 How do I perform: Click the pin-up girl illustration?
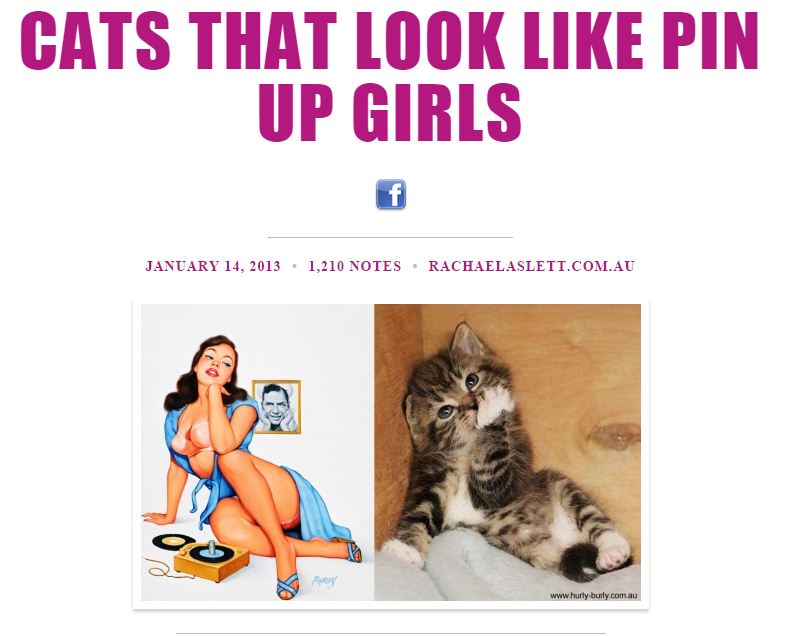point(258,452)
